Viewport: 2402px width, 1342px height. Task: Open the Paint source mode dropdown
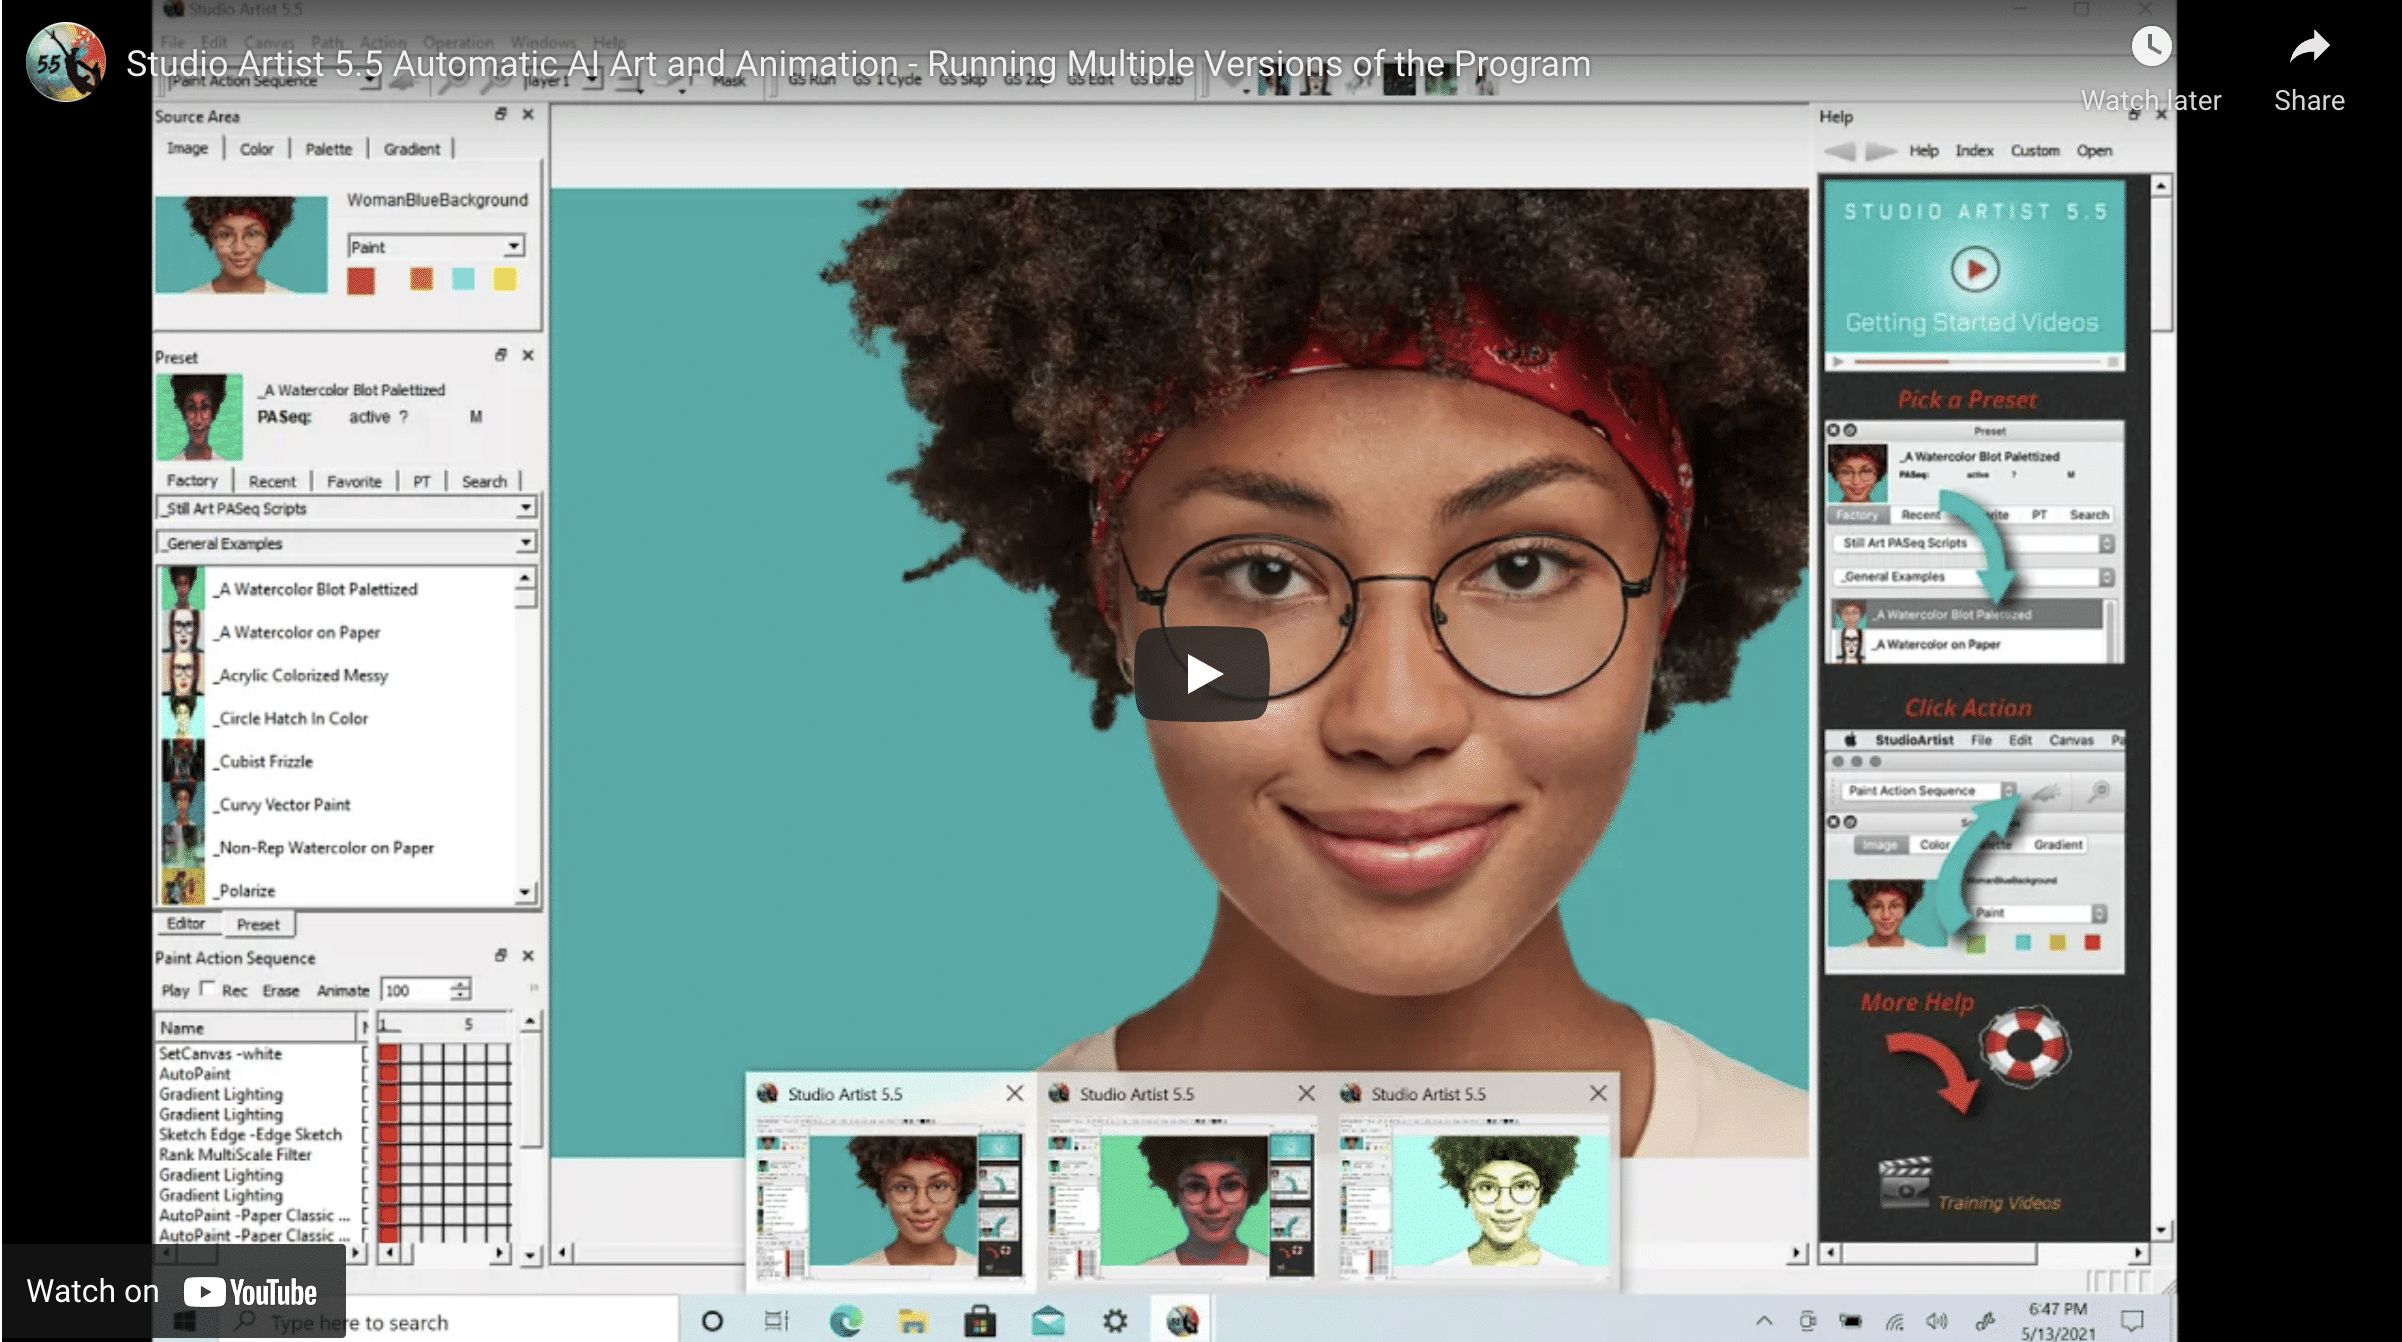point(513,246)
